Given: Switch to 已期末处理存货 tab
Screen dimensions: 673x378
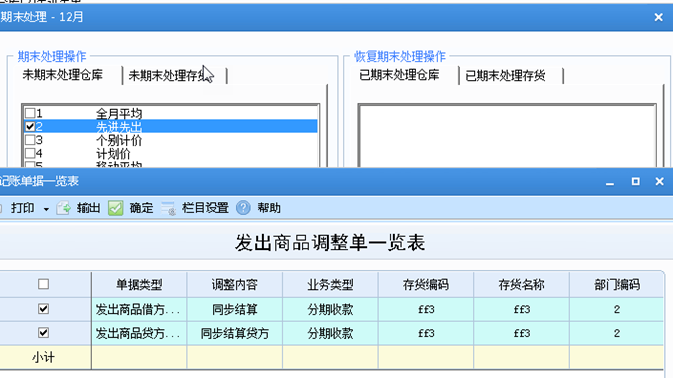Looking at the screenshot, I should (x=505, y=76).
